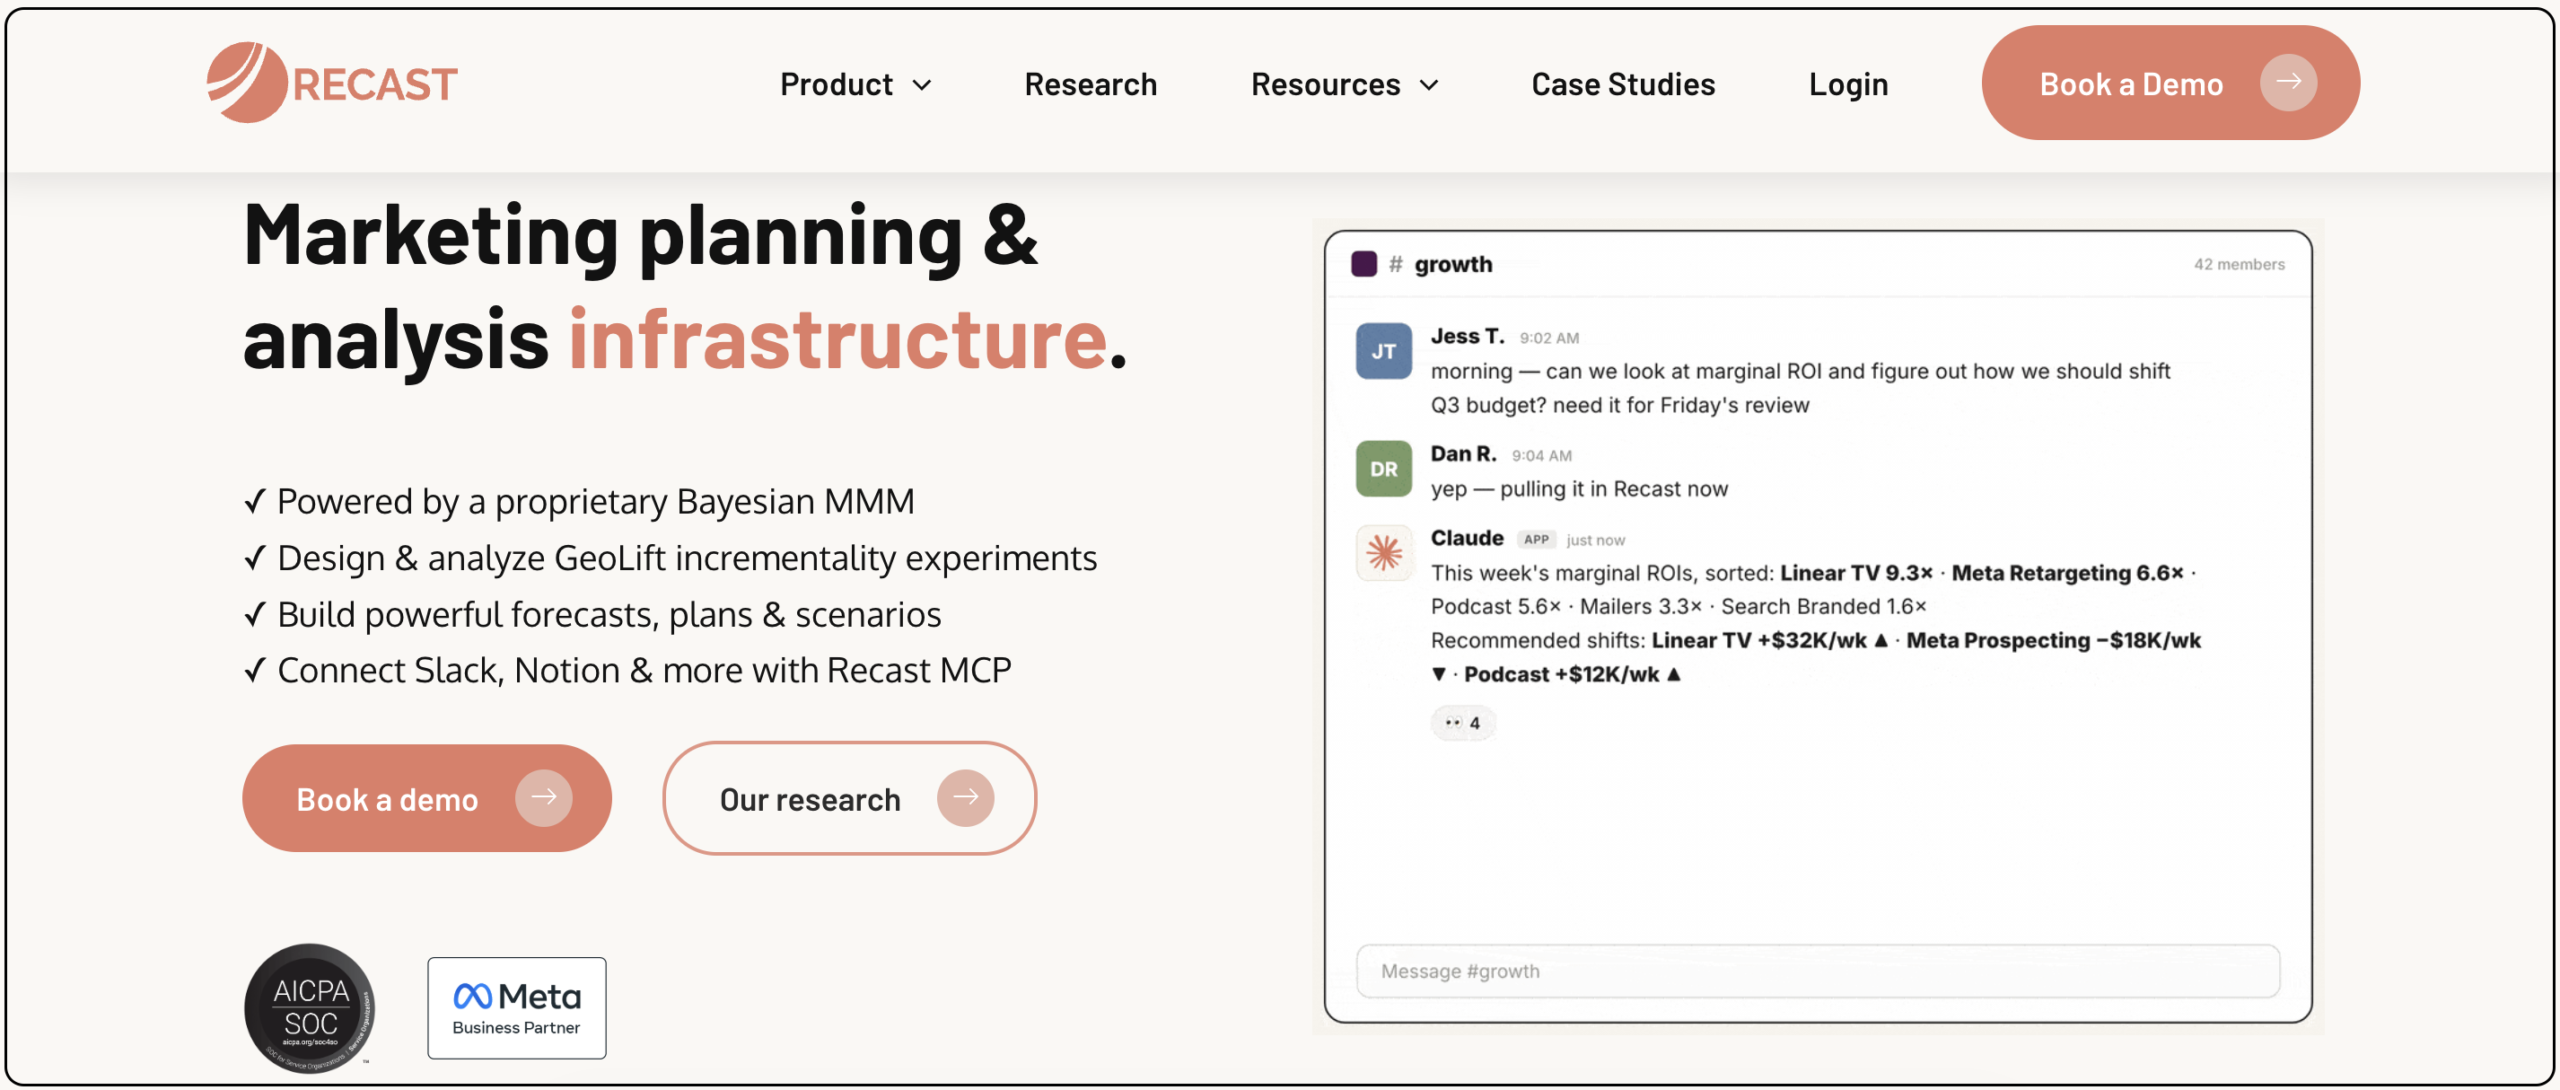Click the arrow icon in Book a Demo header button
Viewport: 2560px width, 1090px height.
coord(2288,82)
